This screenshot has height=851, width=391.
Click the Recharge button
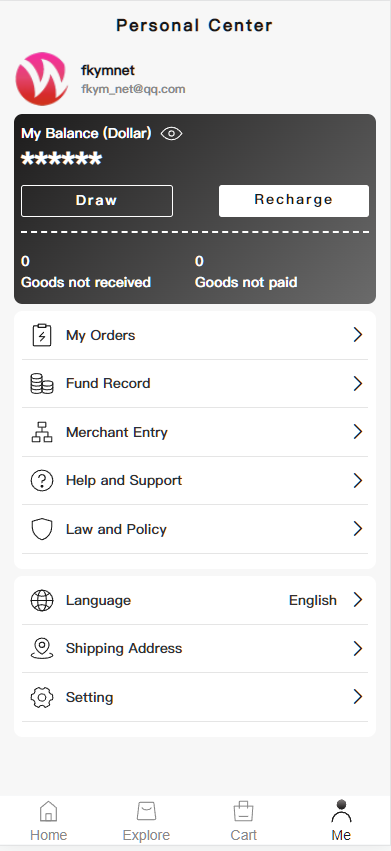pyautogui.click(x=294, y=201)
